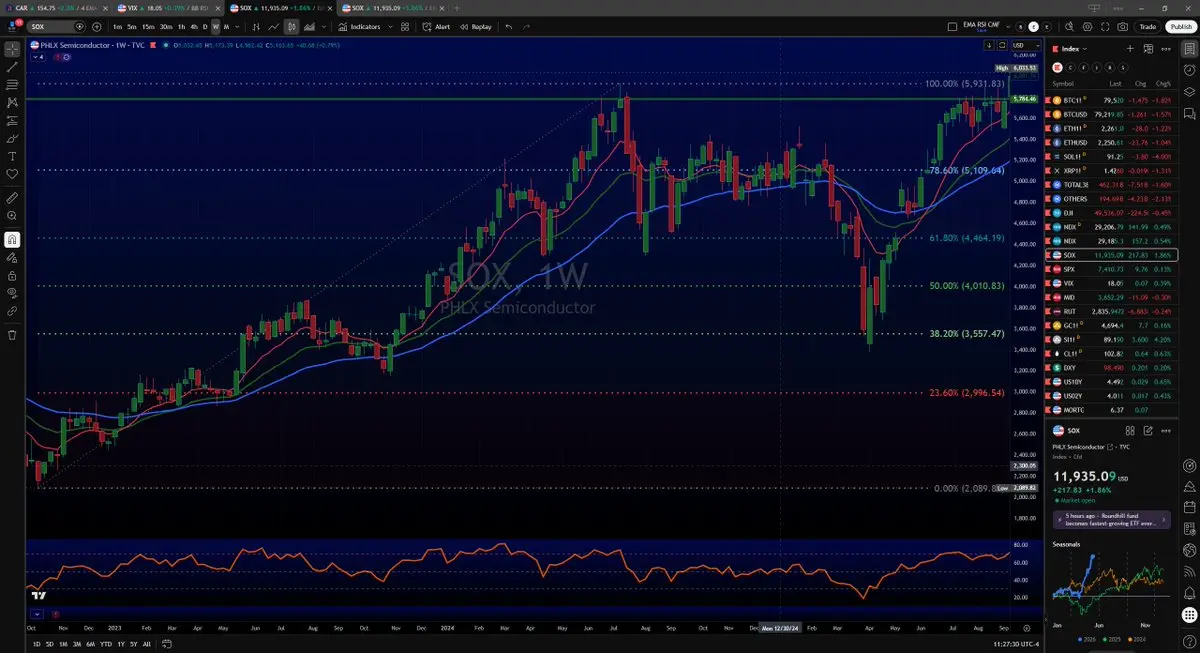
Task: Switch to the VIX browser tab
Action: coord(168,7)
